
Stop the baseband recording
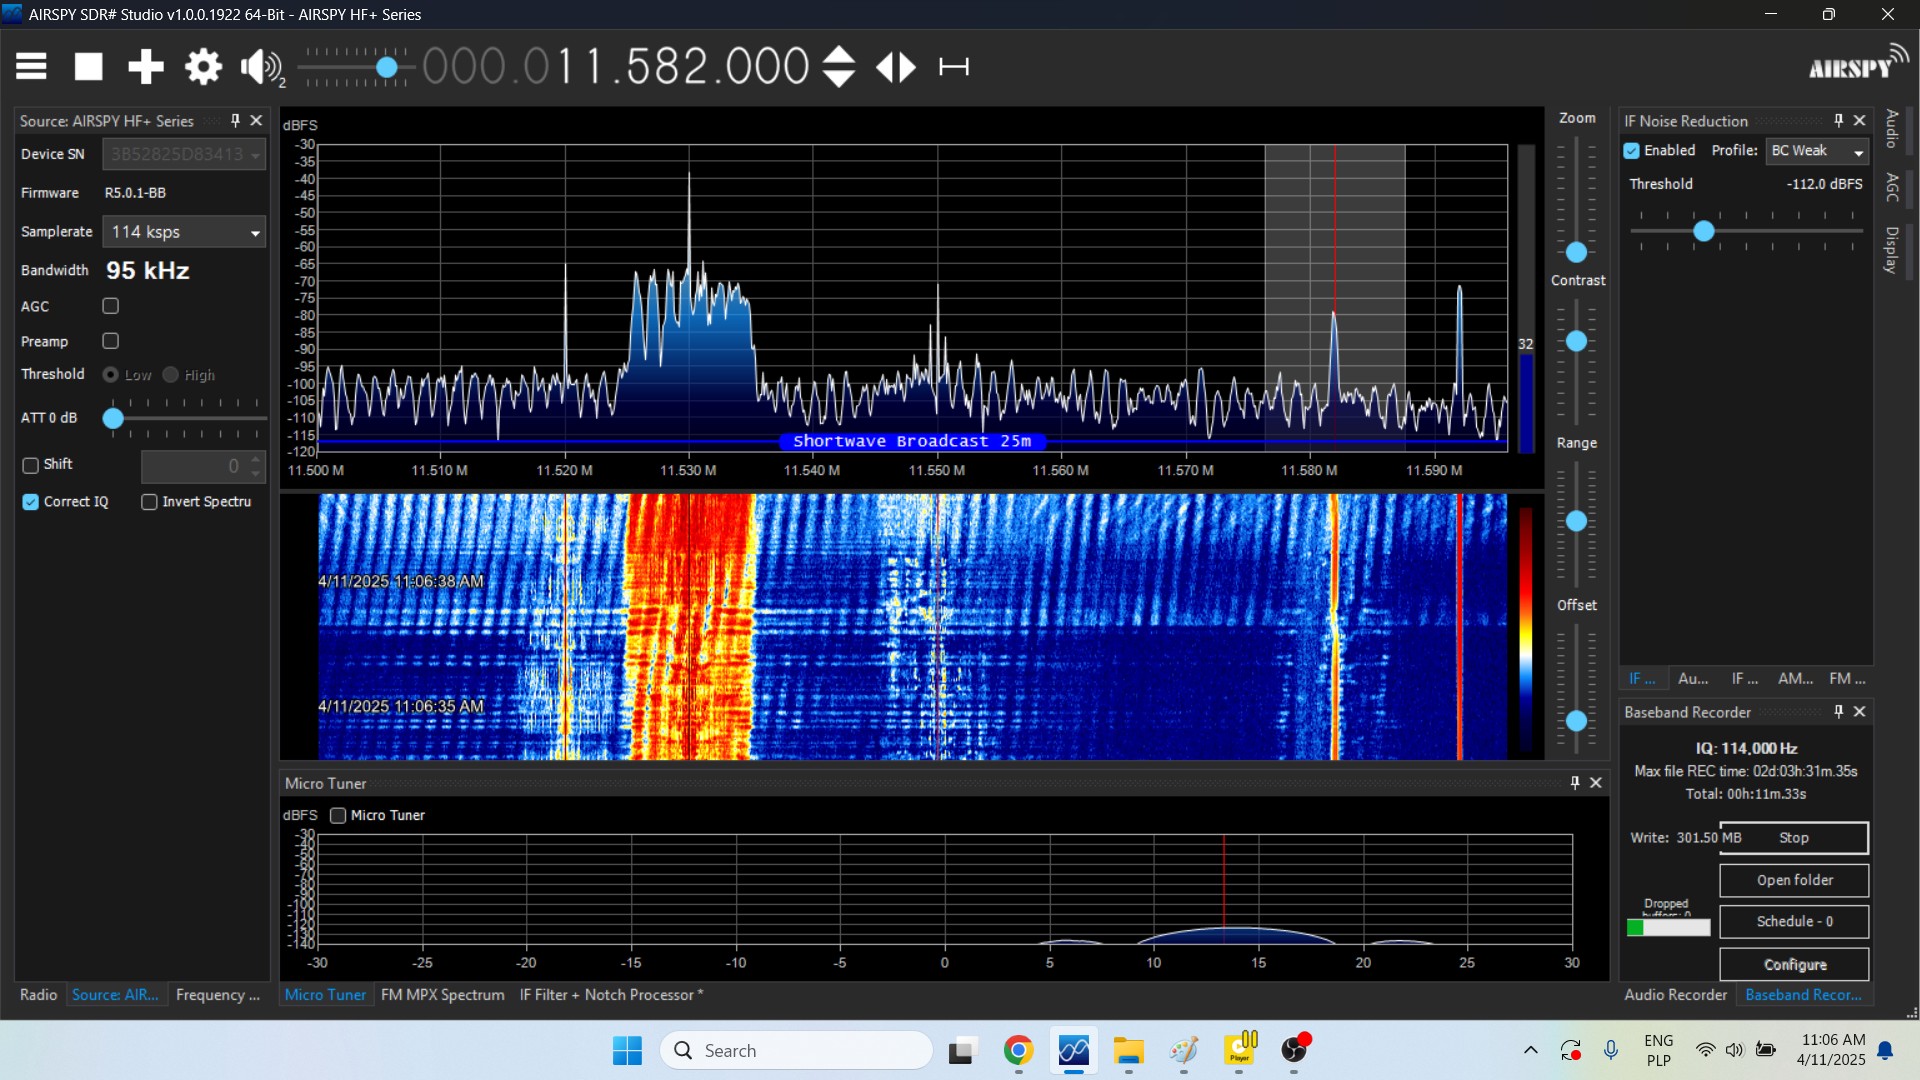click(x=1794, y=838)
